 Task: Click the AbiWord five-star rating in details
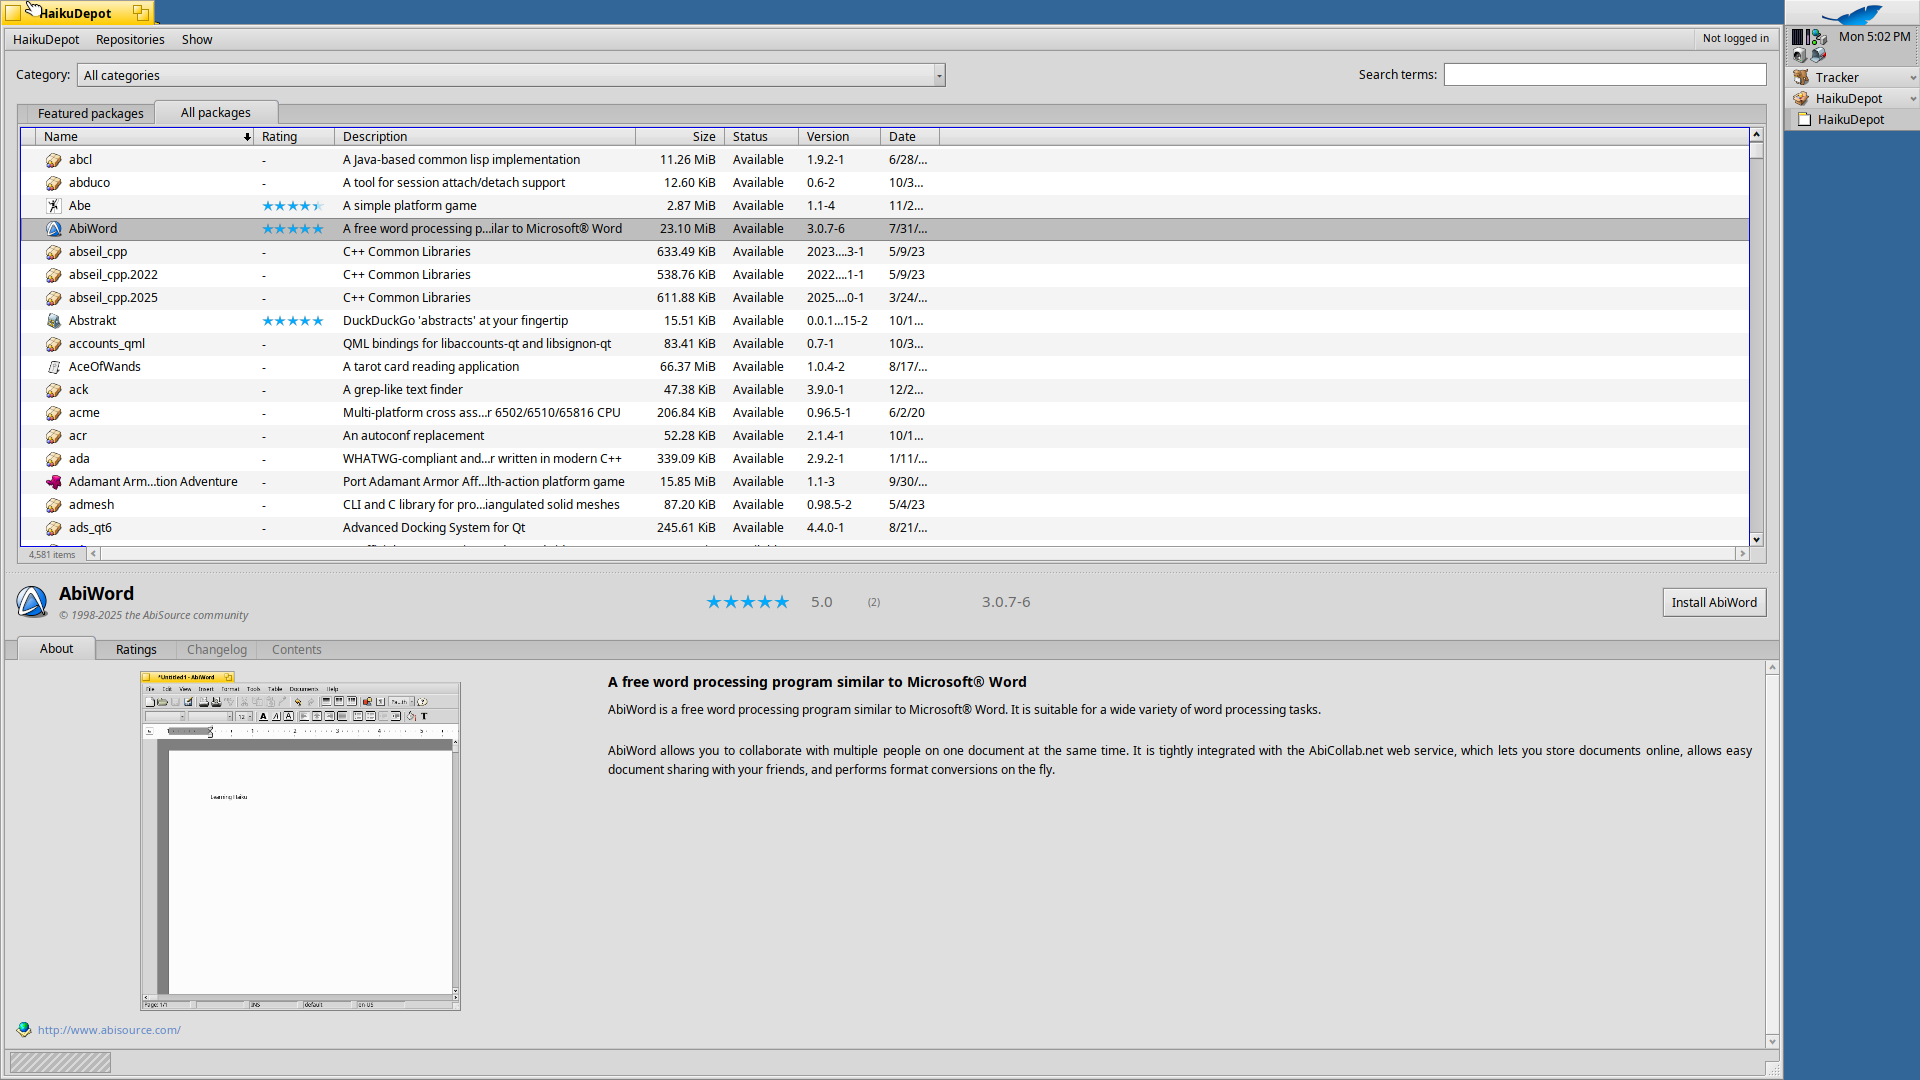point(748,602)
